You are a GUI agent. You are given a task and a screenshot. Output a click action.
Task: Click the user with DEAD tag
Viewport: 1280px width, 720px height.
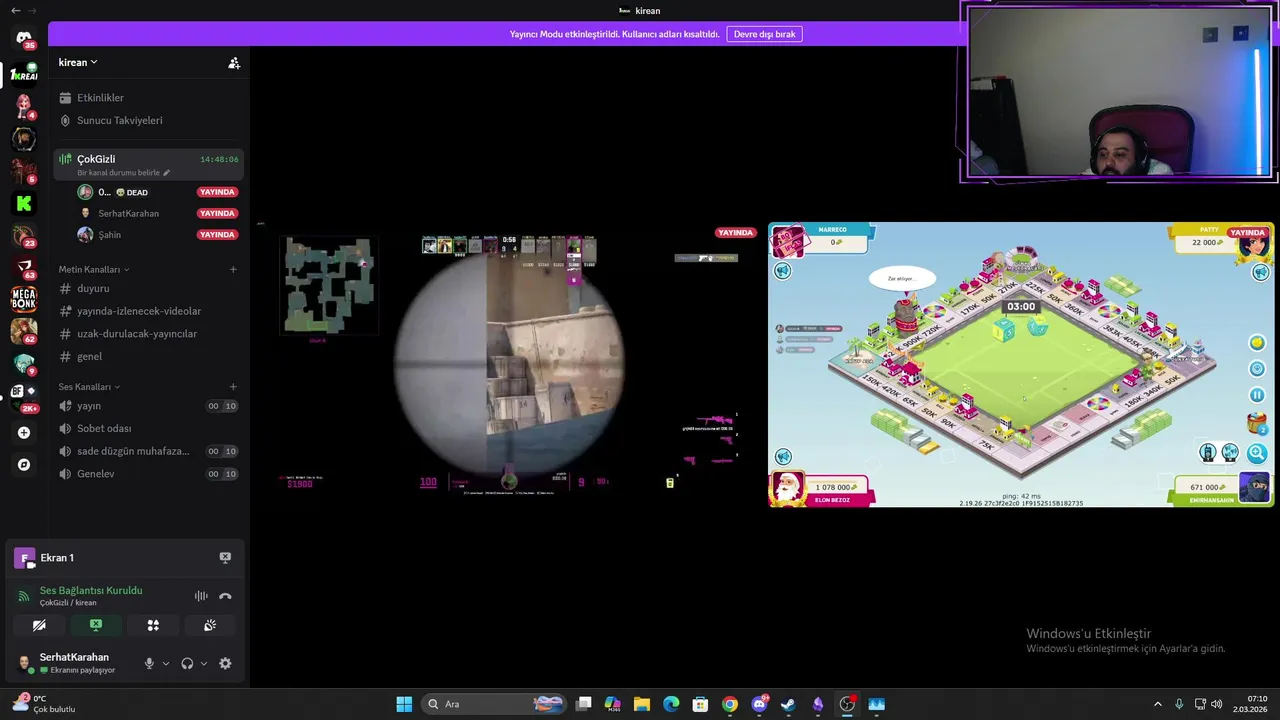tap(159, 192)
